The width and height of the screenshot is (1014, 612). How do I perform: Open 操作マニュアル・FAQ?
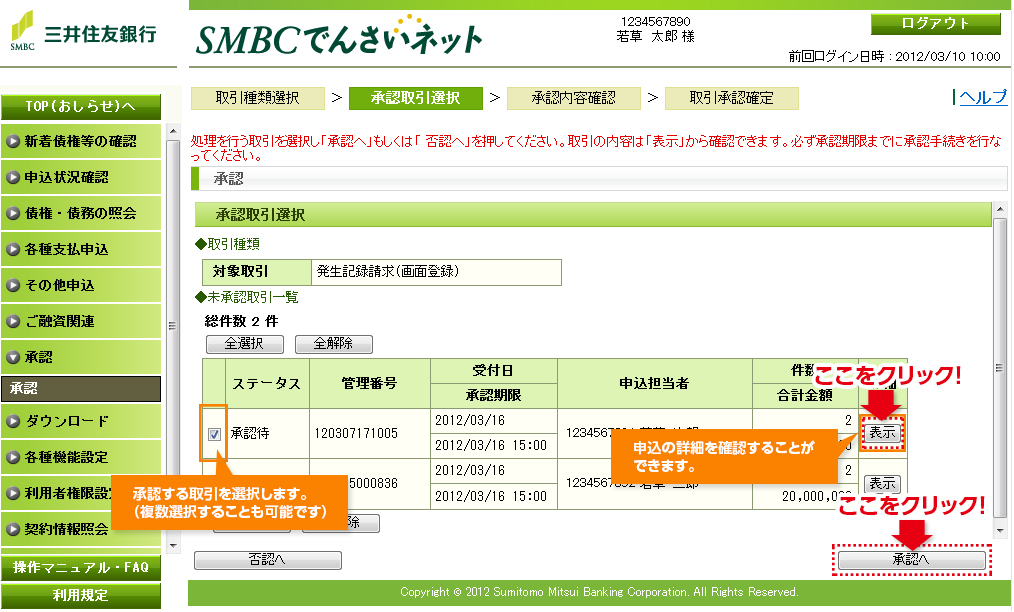click(81, 567)
